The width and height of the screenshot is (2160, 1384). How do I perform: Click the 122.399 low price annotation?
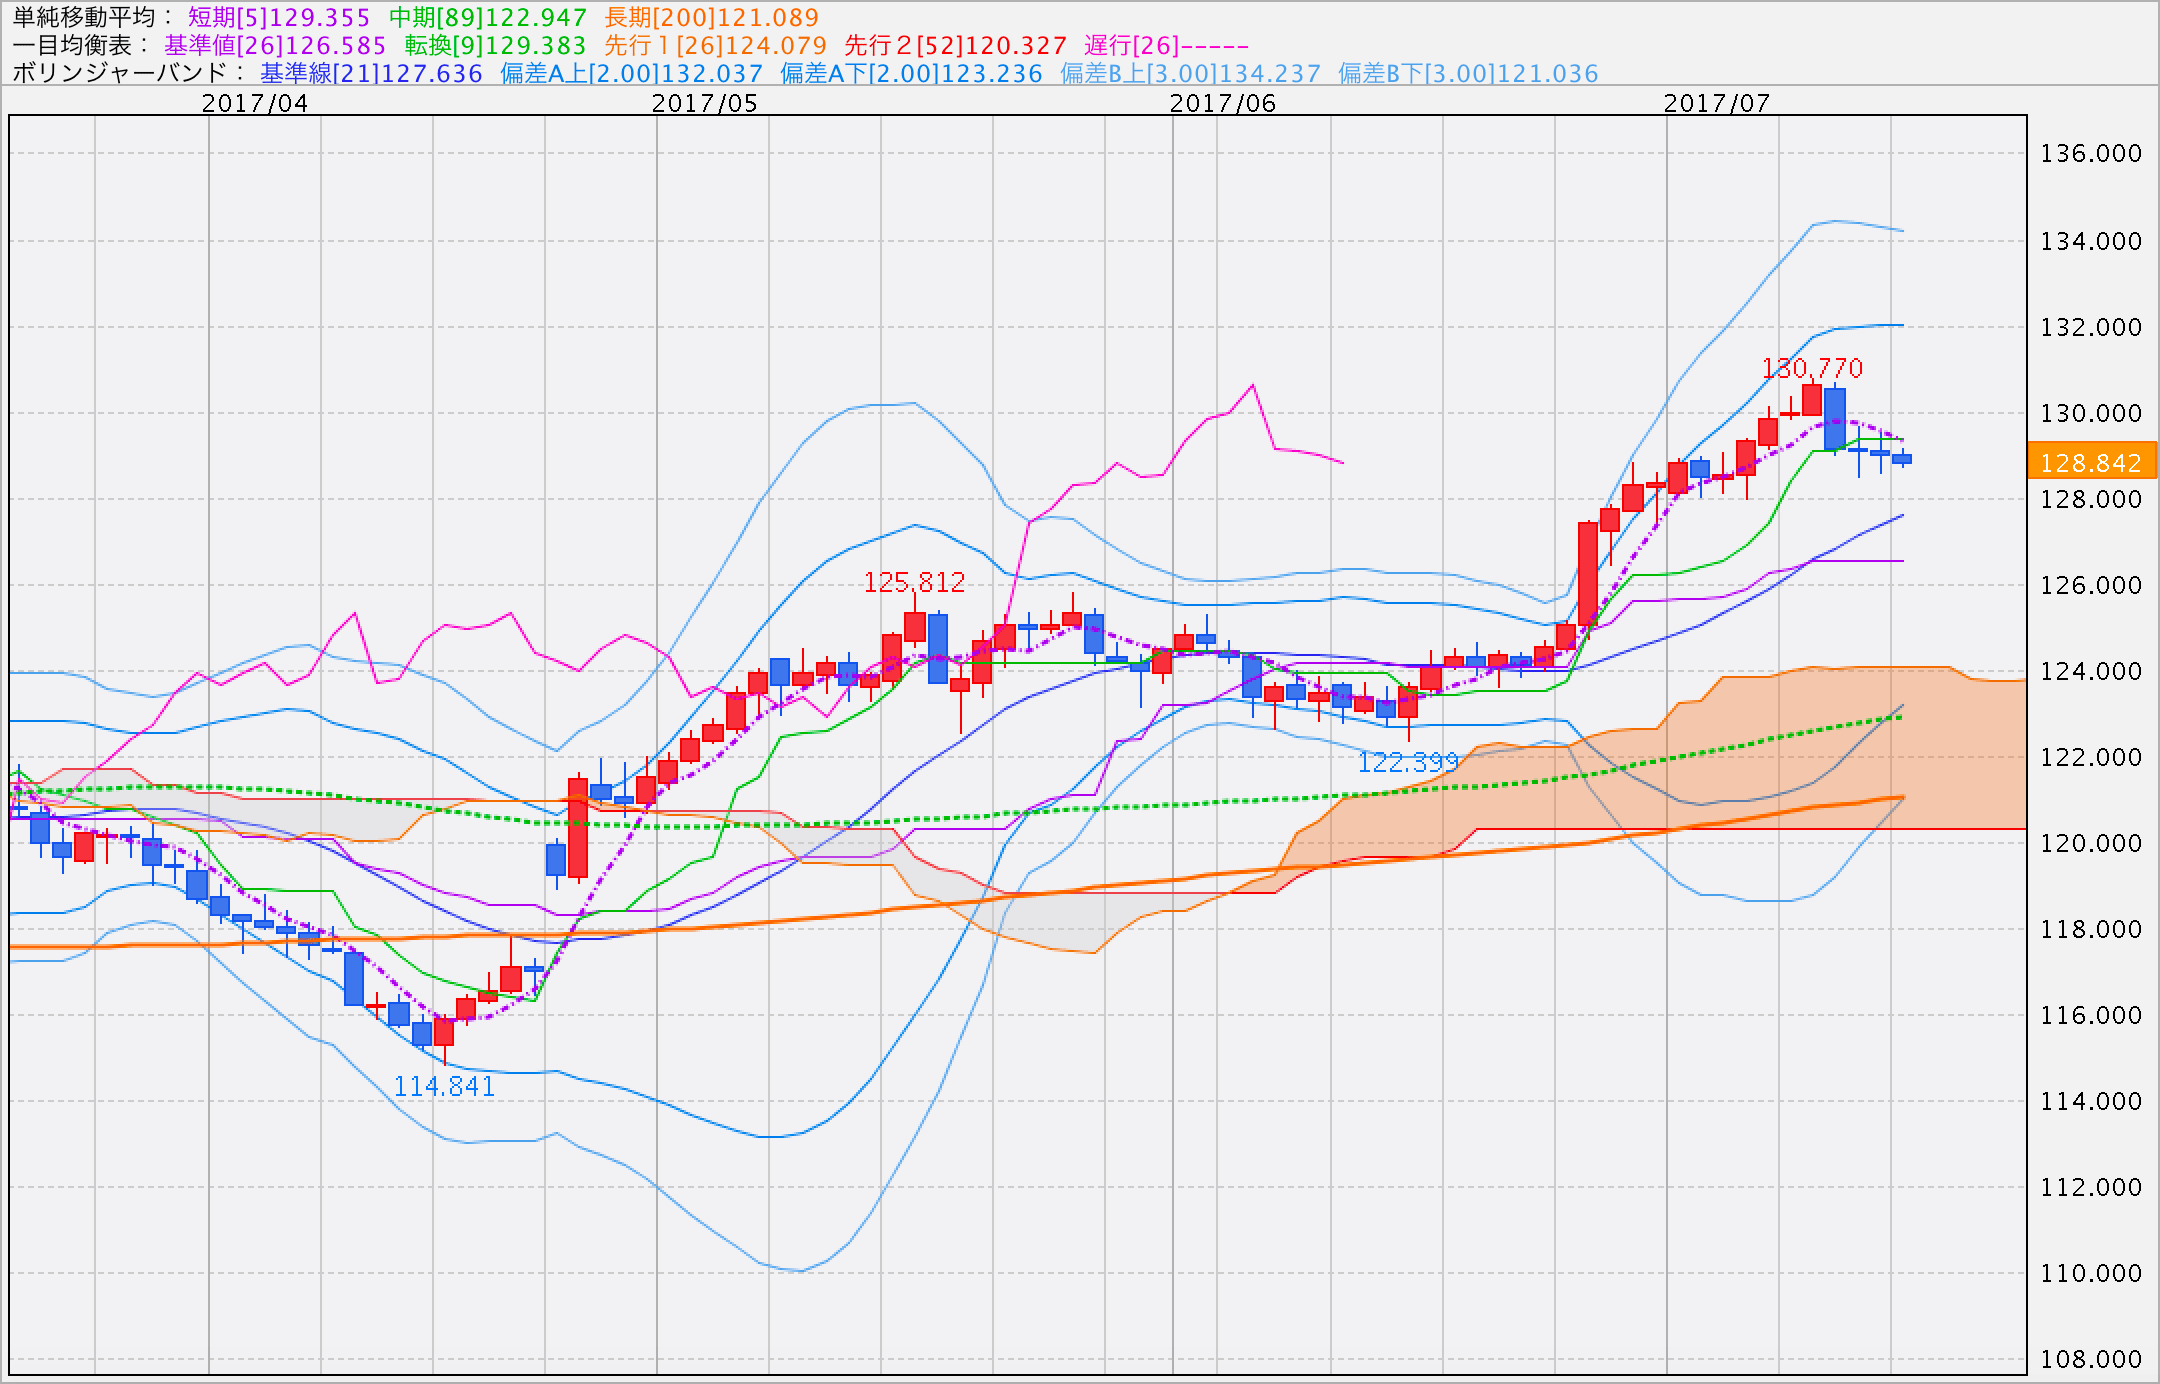tap(1408, 762)
